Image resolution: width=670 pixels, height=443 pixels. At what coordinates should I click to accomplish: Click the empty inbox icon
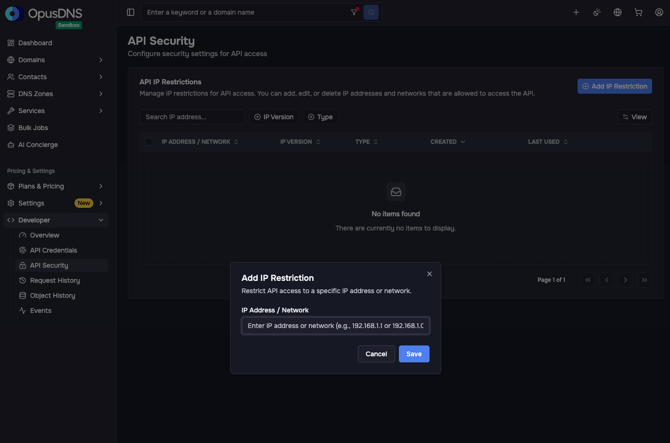click(x=396, y=192)
